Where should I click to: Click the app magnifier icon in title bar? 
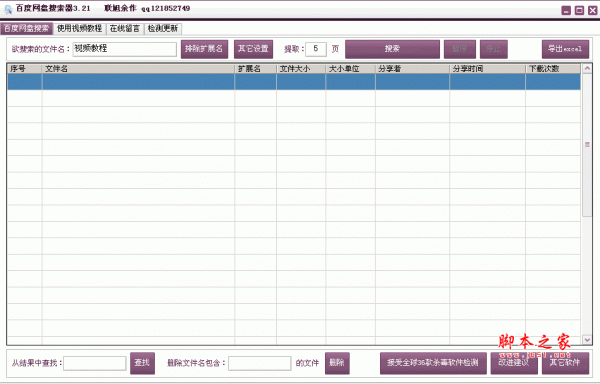pyautogui.click(x=8, y=9)
